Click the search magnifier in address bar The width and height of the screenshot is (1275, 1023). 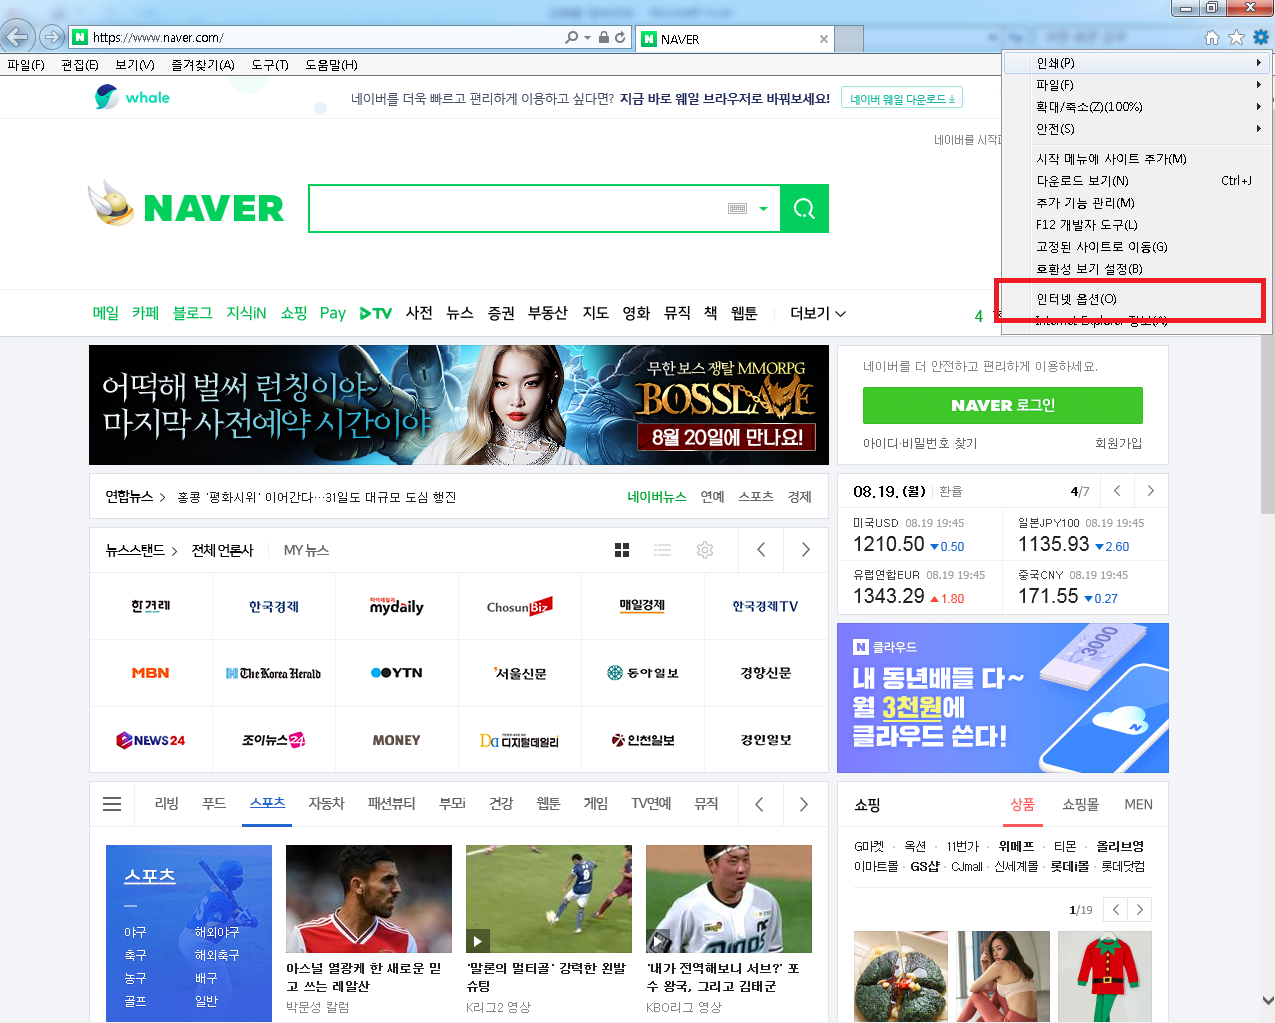coord(572,37)
